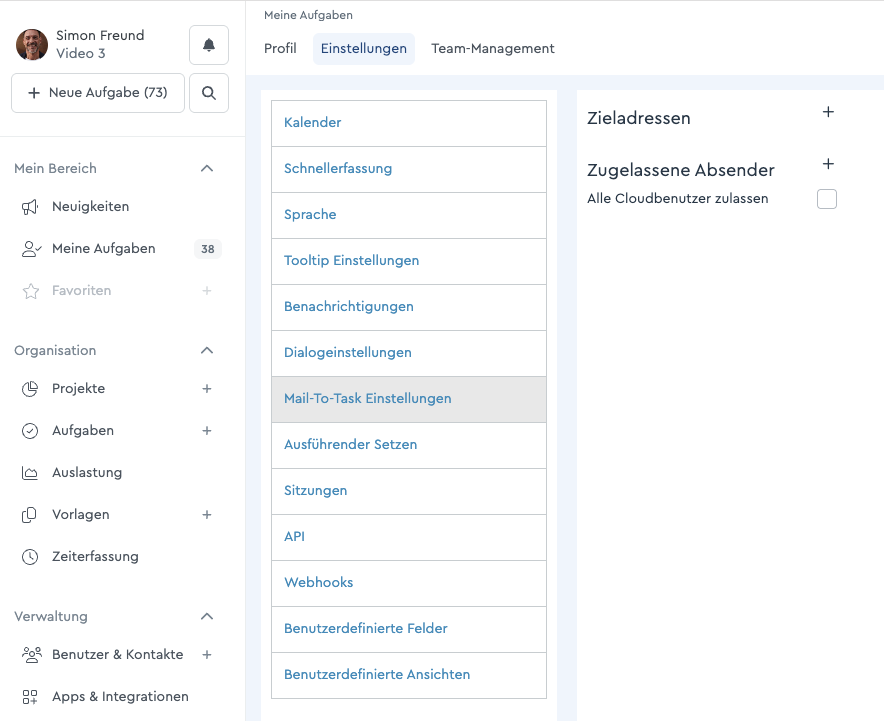Add a Zugelassene Absender entry with plus
Viewport: 884px width, 721px height.
(x=828, y=164)
